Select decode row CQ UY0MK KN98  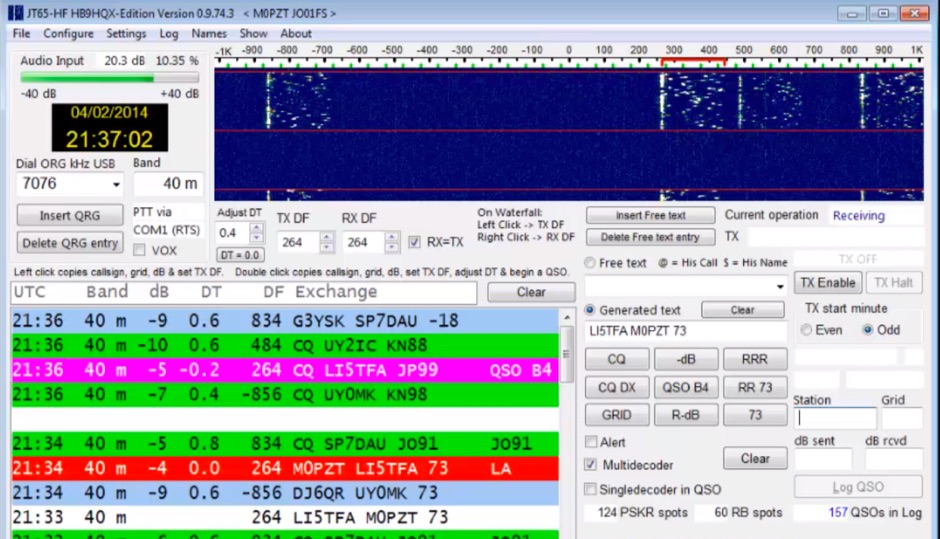(x=285, y=395)
